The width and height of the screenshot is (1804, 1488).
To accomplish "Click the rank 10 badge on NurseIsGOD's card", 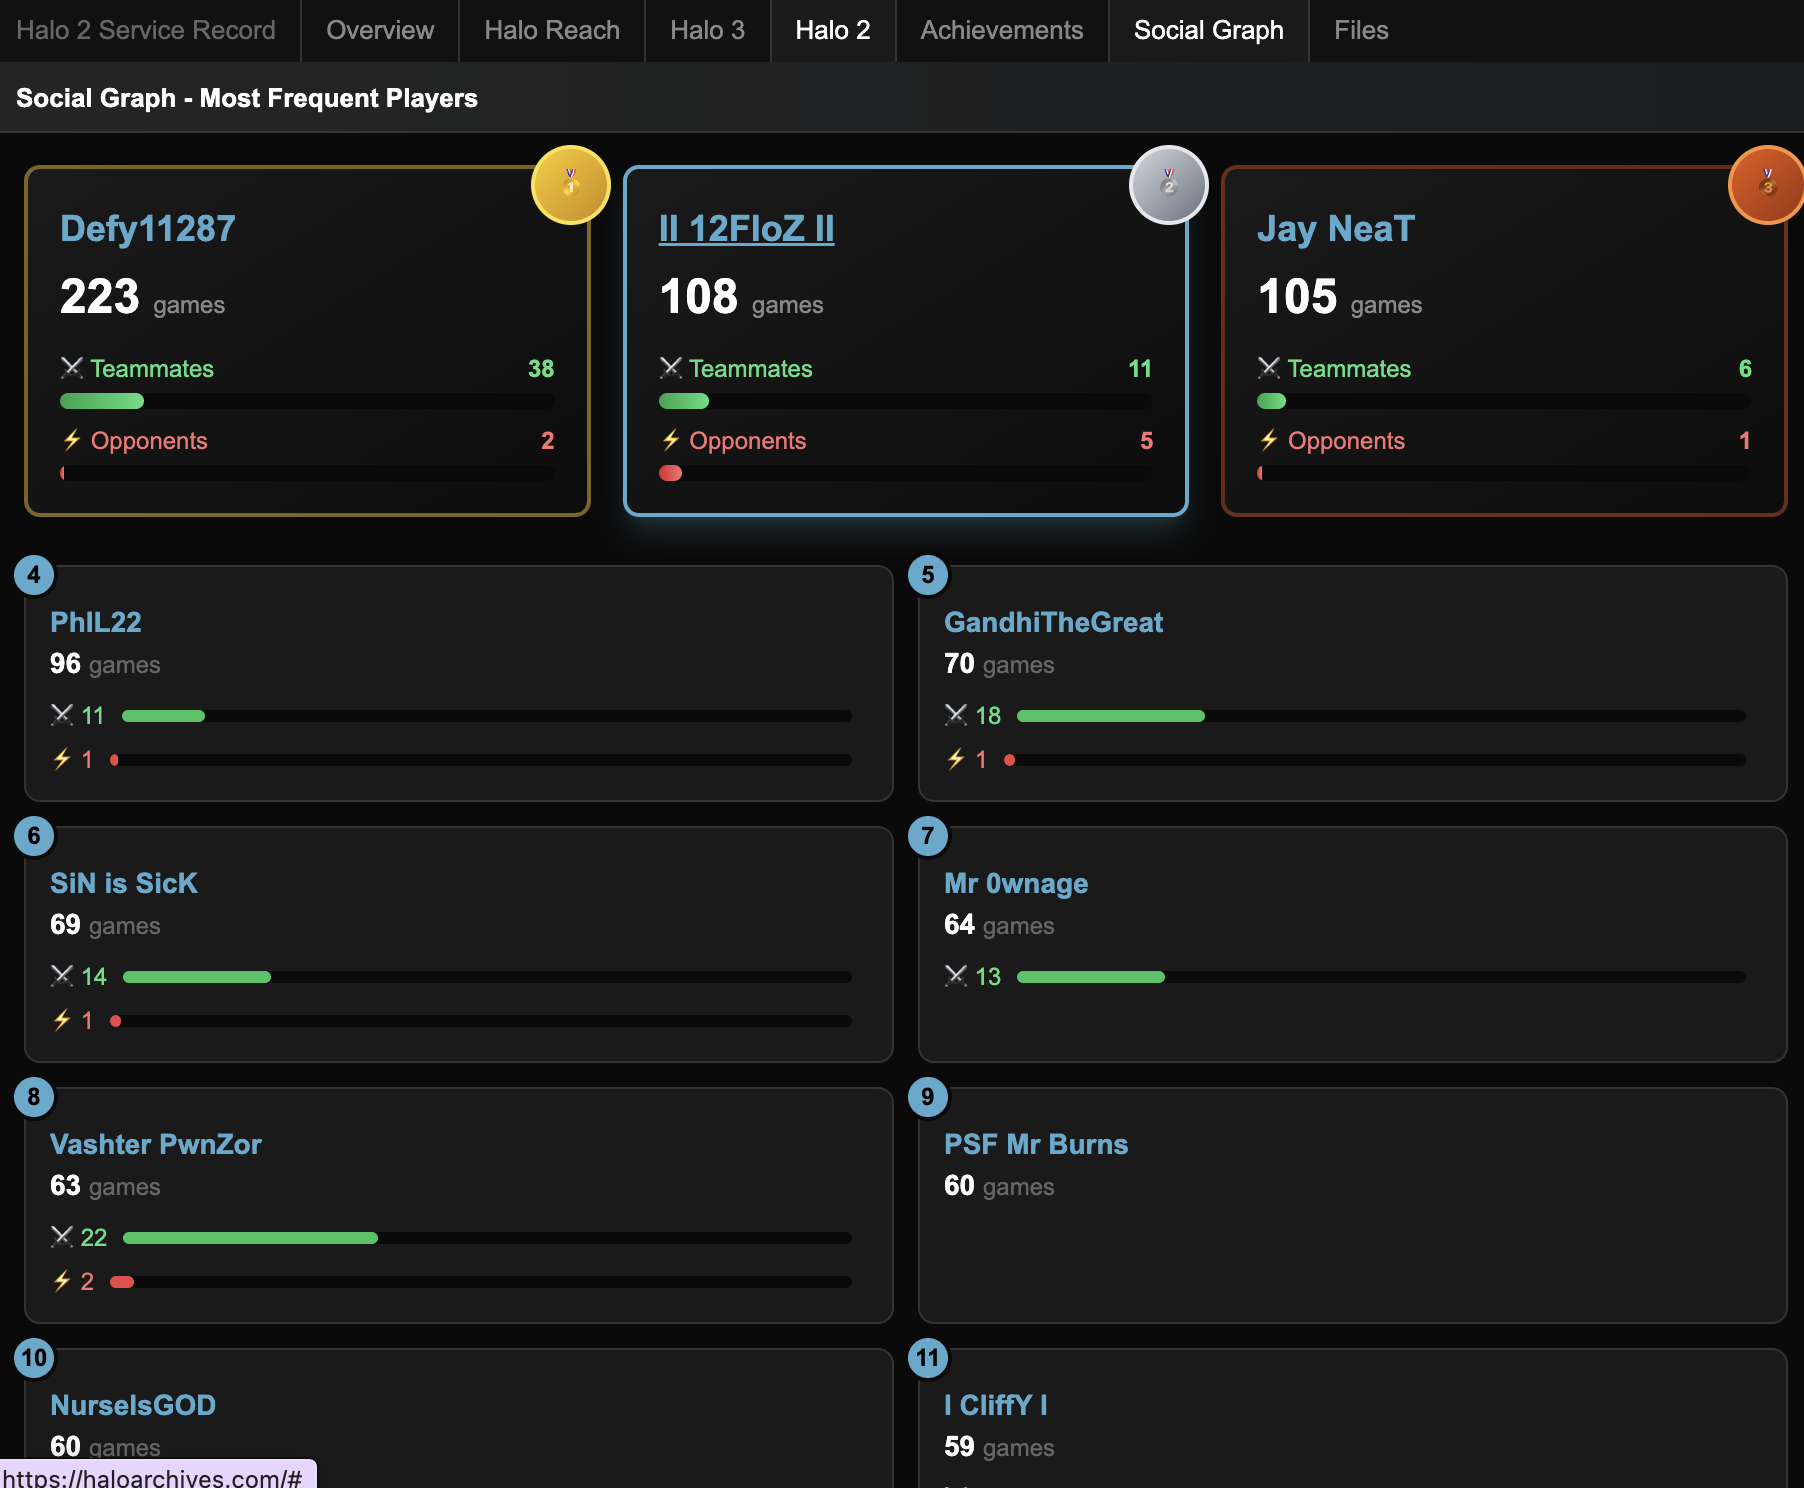I will (33, 1358).
